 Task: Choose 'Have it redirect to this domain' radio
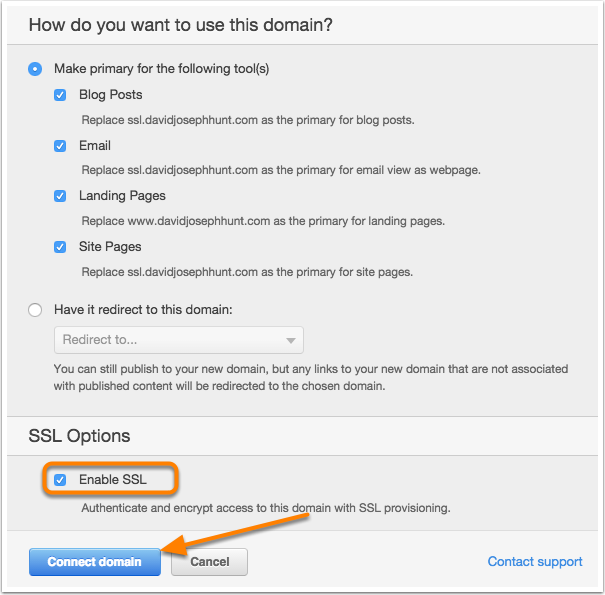coord(35,310)
